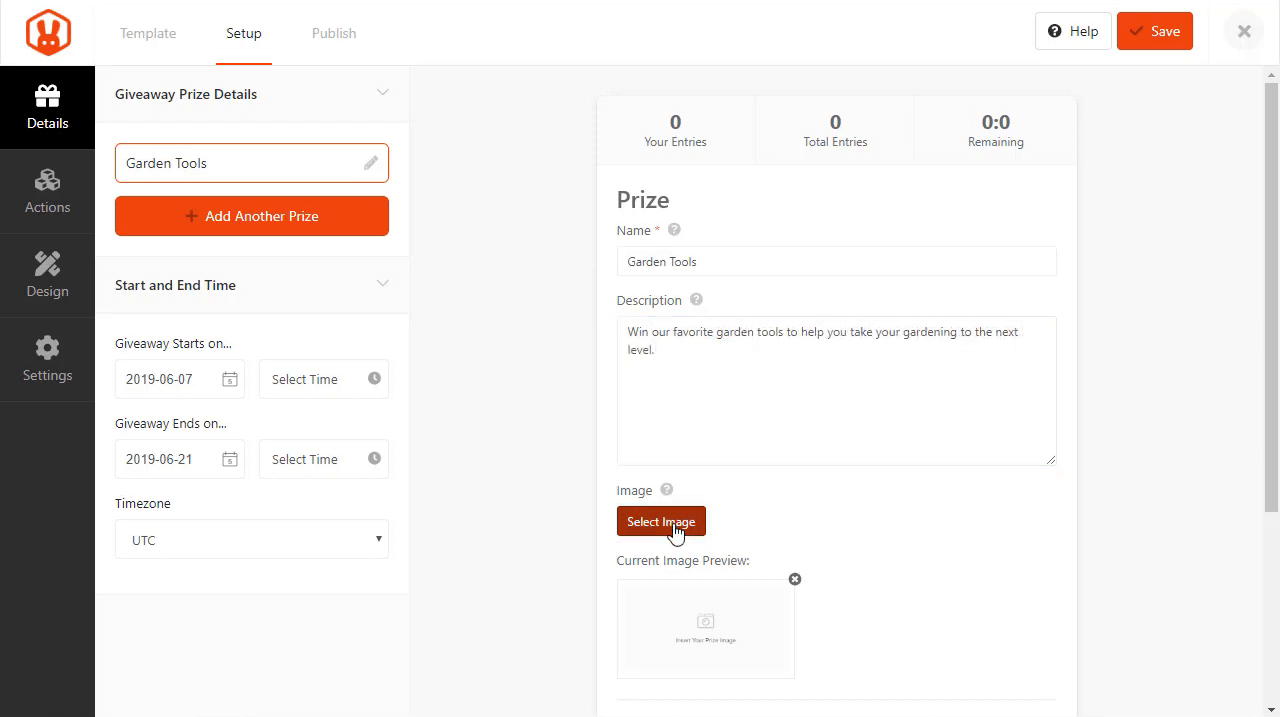Image resolution: width=1280 pixels, height=717 pixels.
Task: Open the Timezone UTC dropdown
Action: point(252,540)
